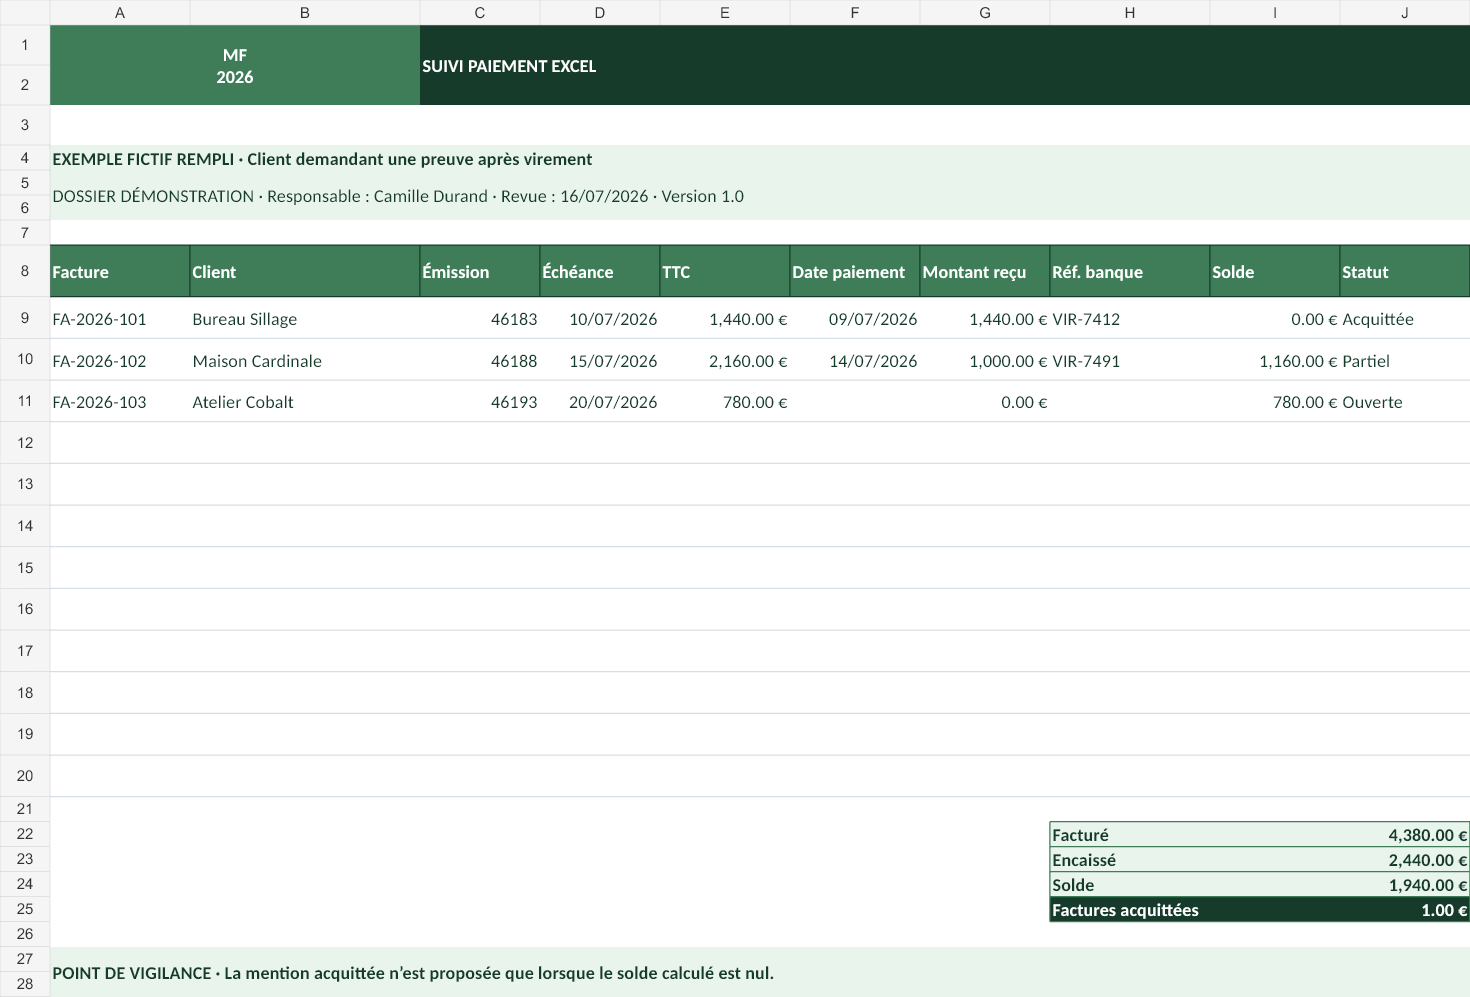Select column J header

(x=1405, y=12)
